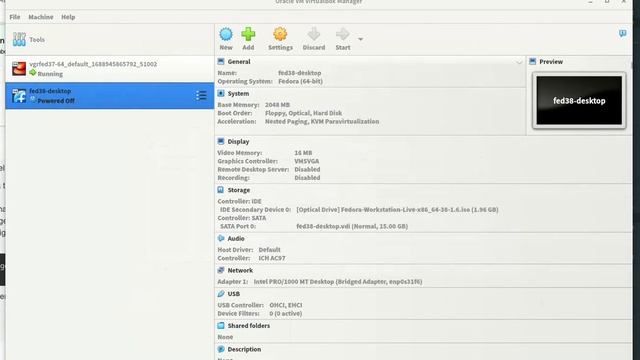Image resolution: width=640 pixels, height=360 pixels.
Task: Click the Nested Paging, KVM Paravirtualization value
Action: (322, 122)
